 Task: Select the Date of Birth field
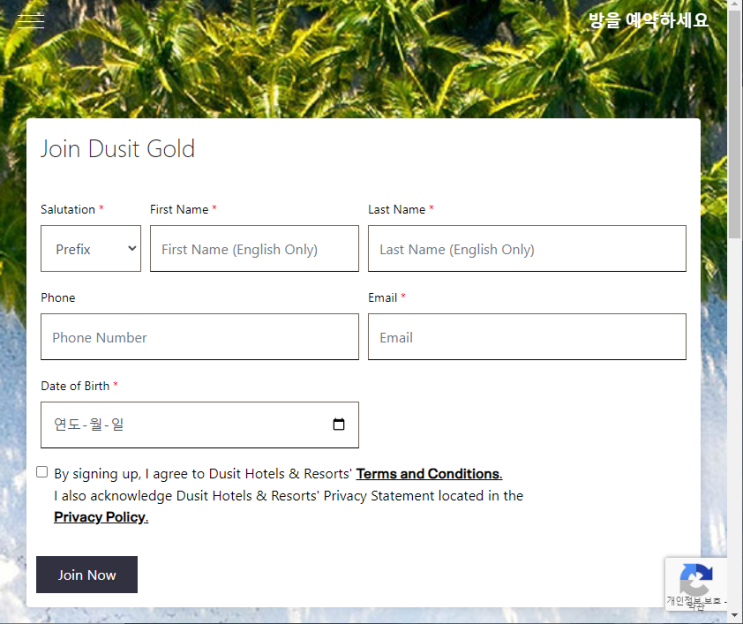click(x=199, y=425)
